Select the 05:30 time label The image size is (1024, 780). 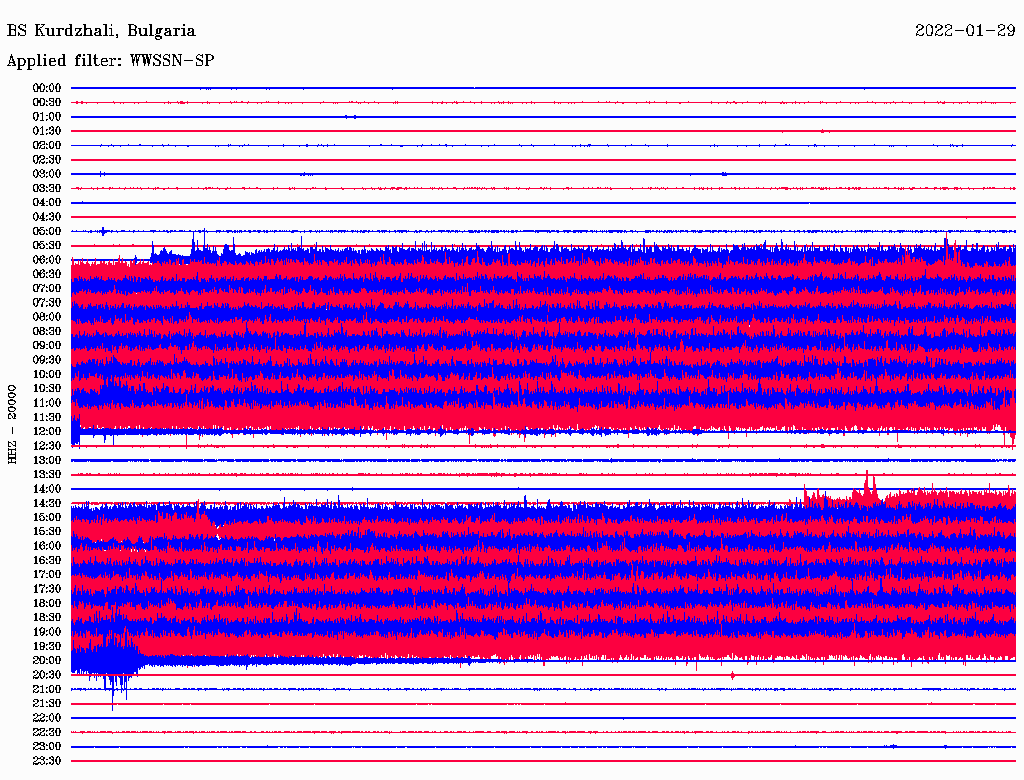(x=47, y=245)
